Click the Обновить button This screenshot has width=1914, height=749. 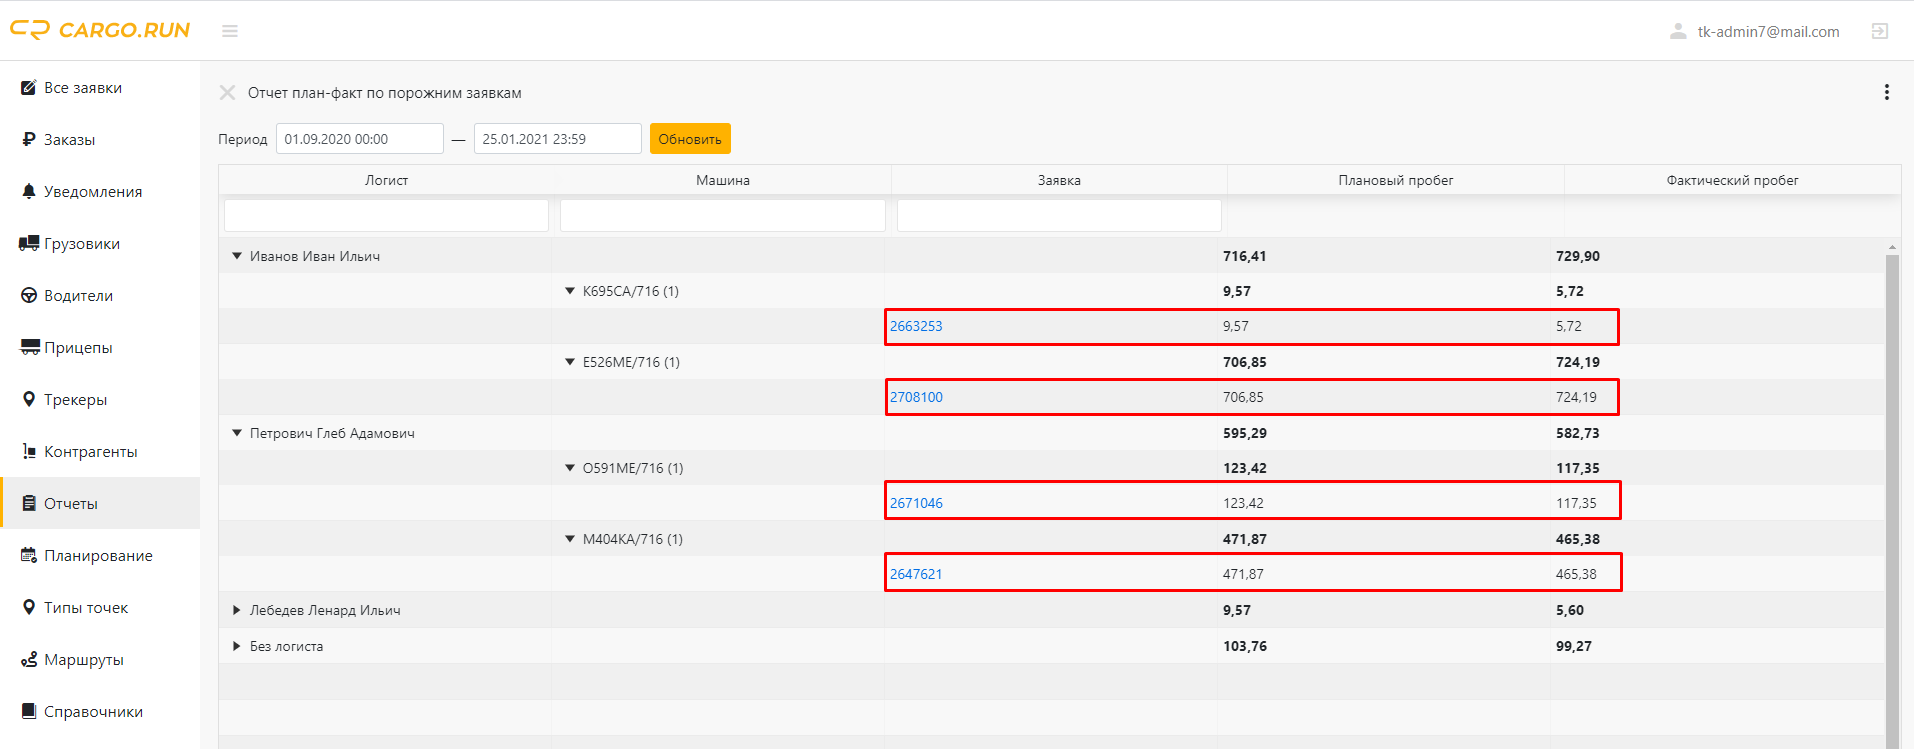coord(690,139)
